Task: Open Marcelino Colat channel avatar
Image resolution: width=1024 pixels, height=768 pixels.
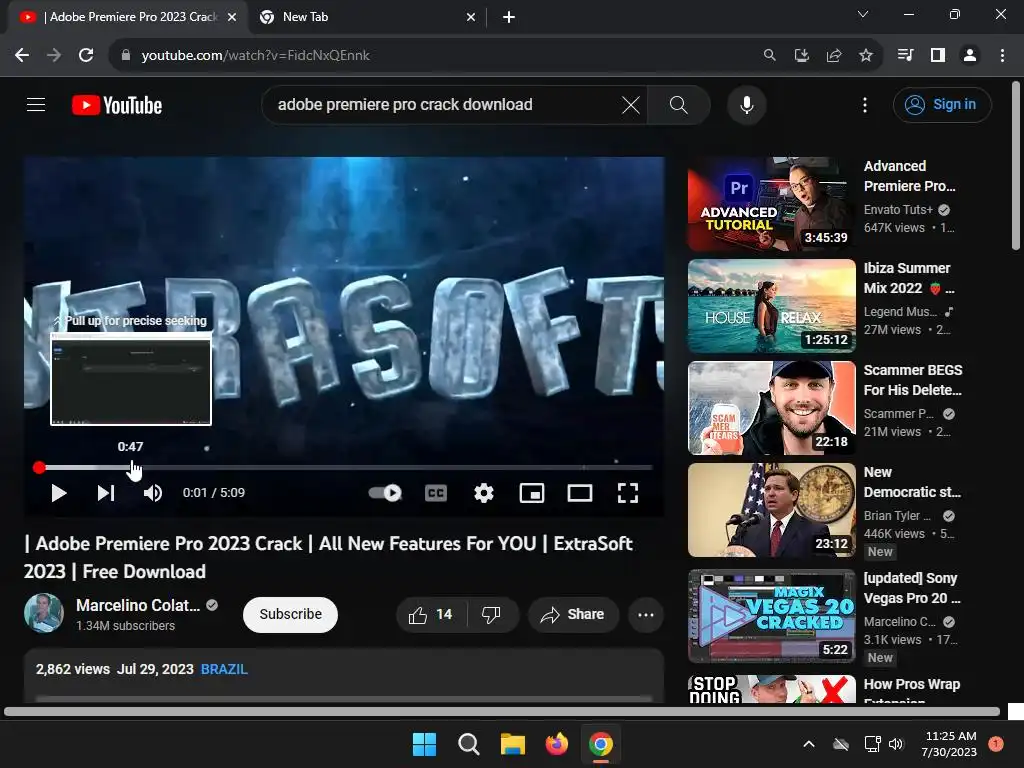Action: (44, 613)
